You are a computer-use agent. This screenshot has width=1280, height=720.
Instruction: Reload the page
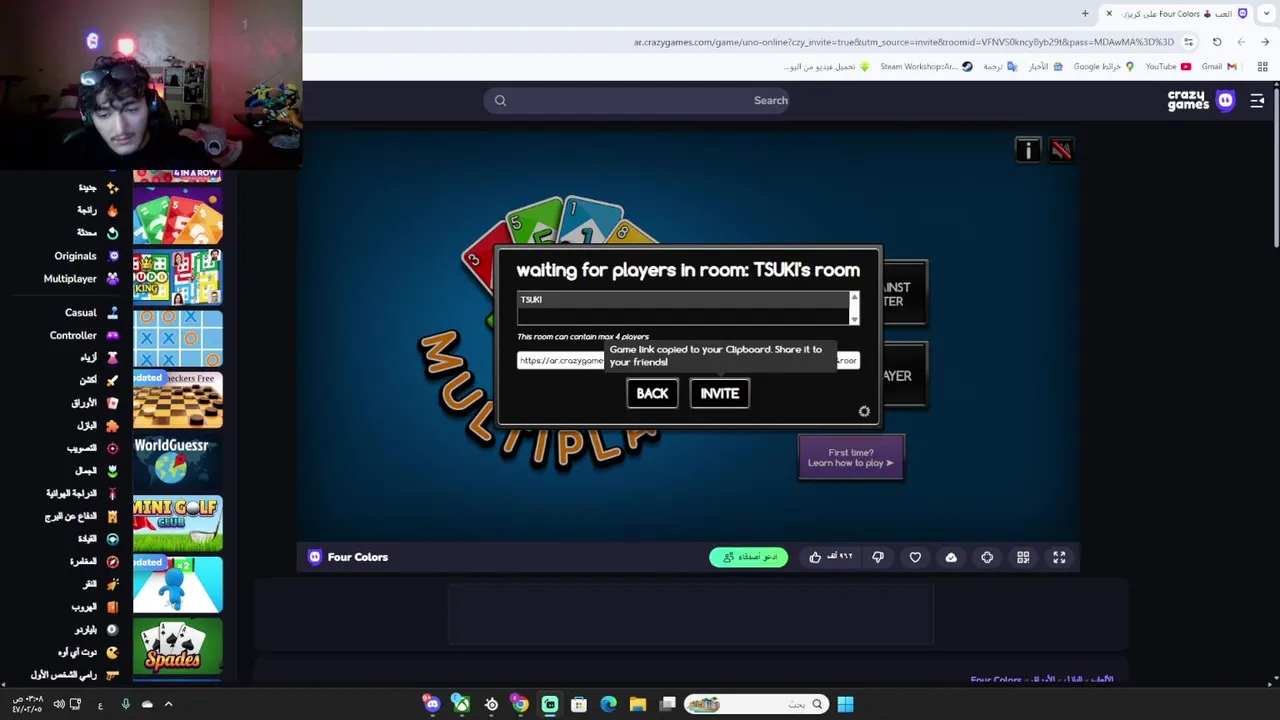[x=1217, y=42]
